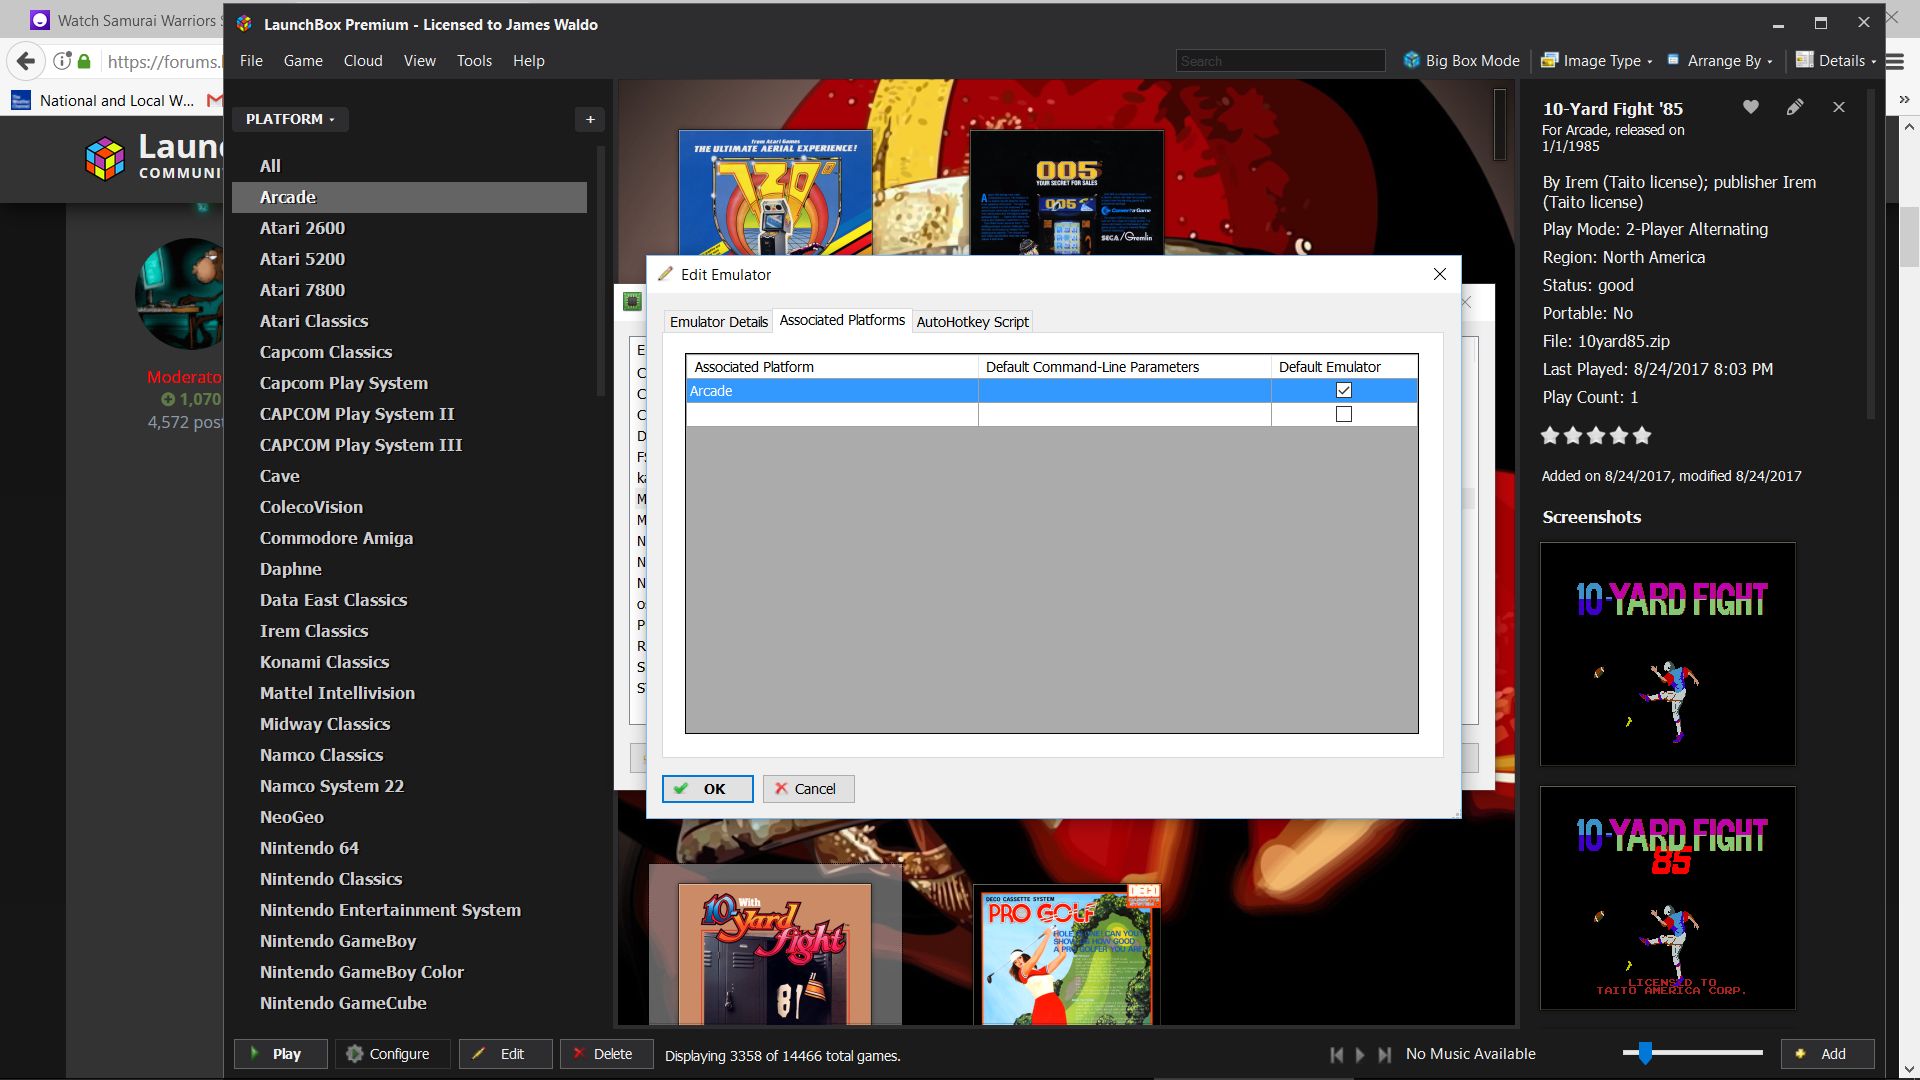
Task: Open the PLATFORM dropdown
Action: (x=290, y=119)
